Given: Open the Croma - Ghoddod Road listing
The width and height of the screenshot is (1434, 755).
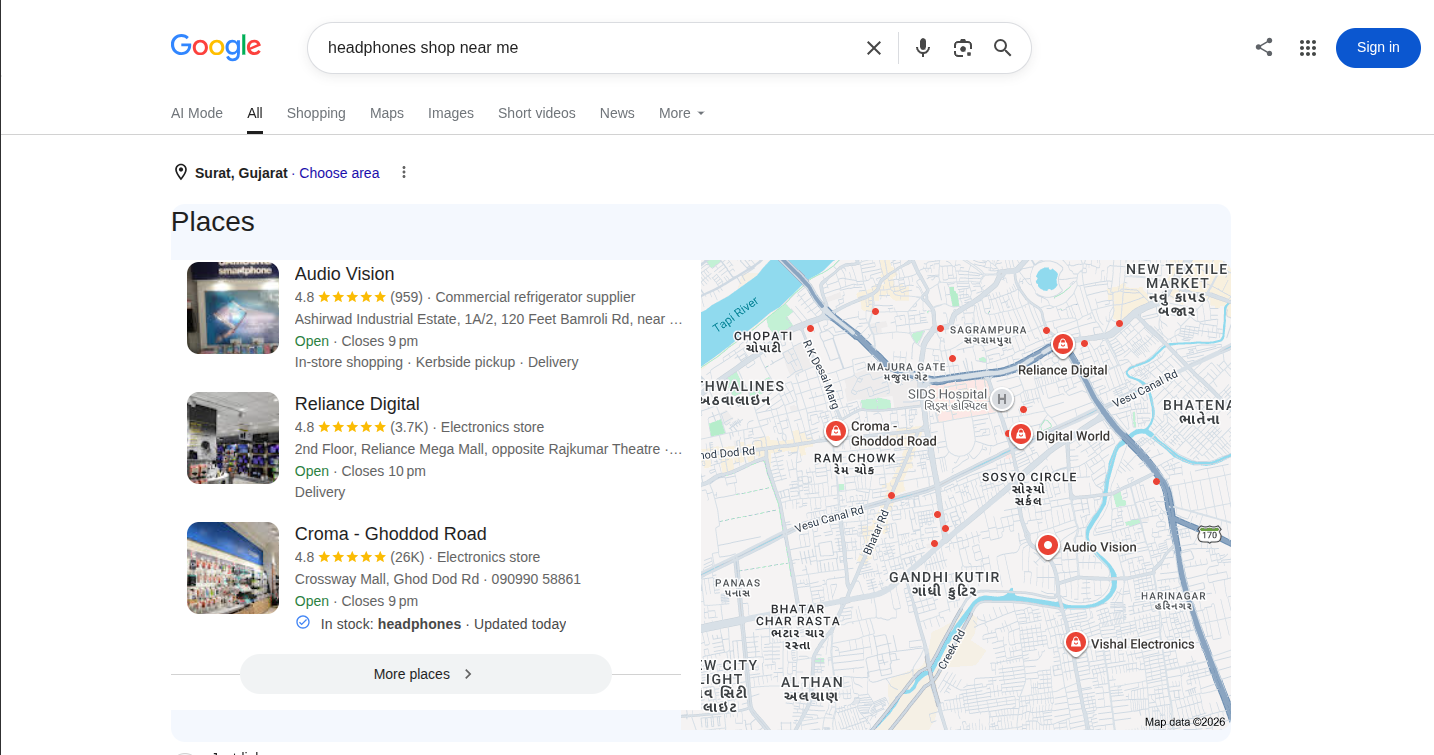Looking at the screenshot, I should point(391,534).
